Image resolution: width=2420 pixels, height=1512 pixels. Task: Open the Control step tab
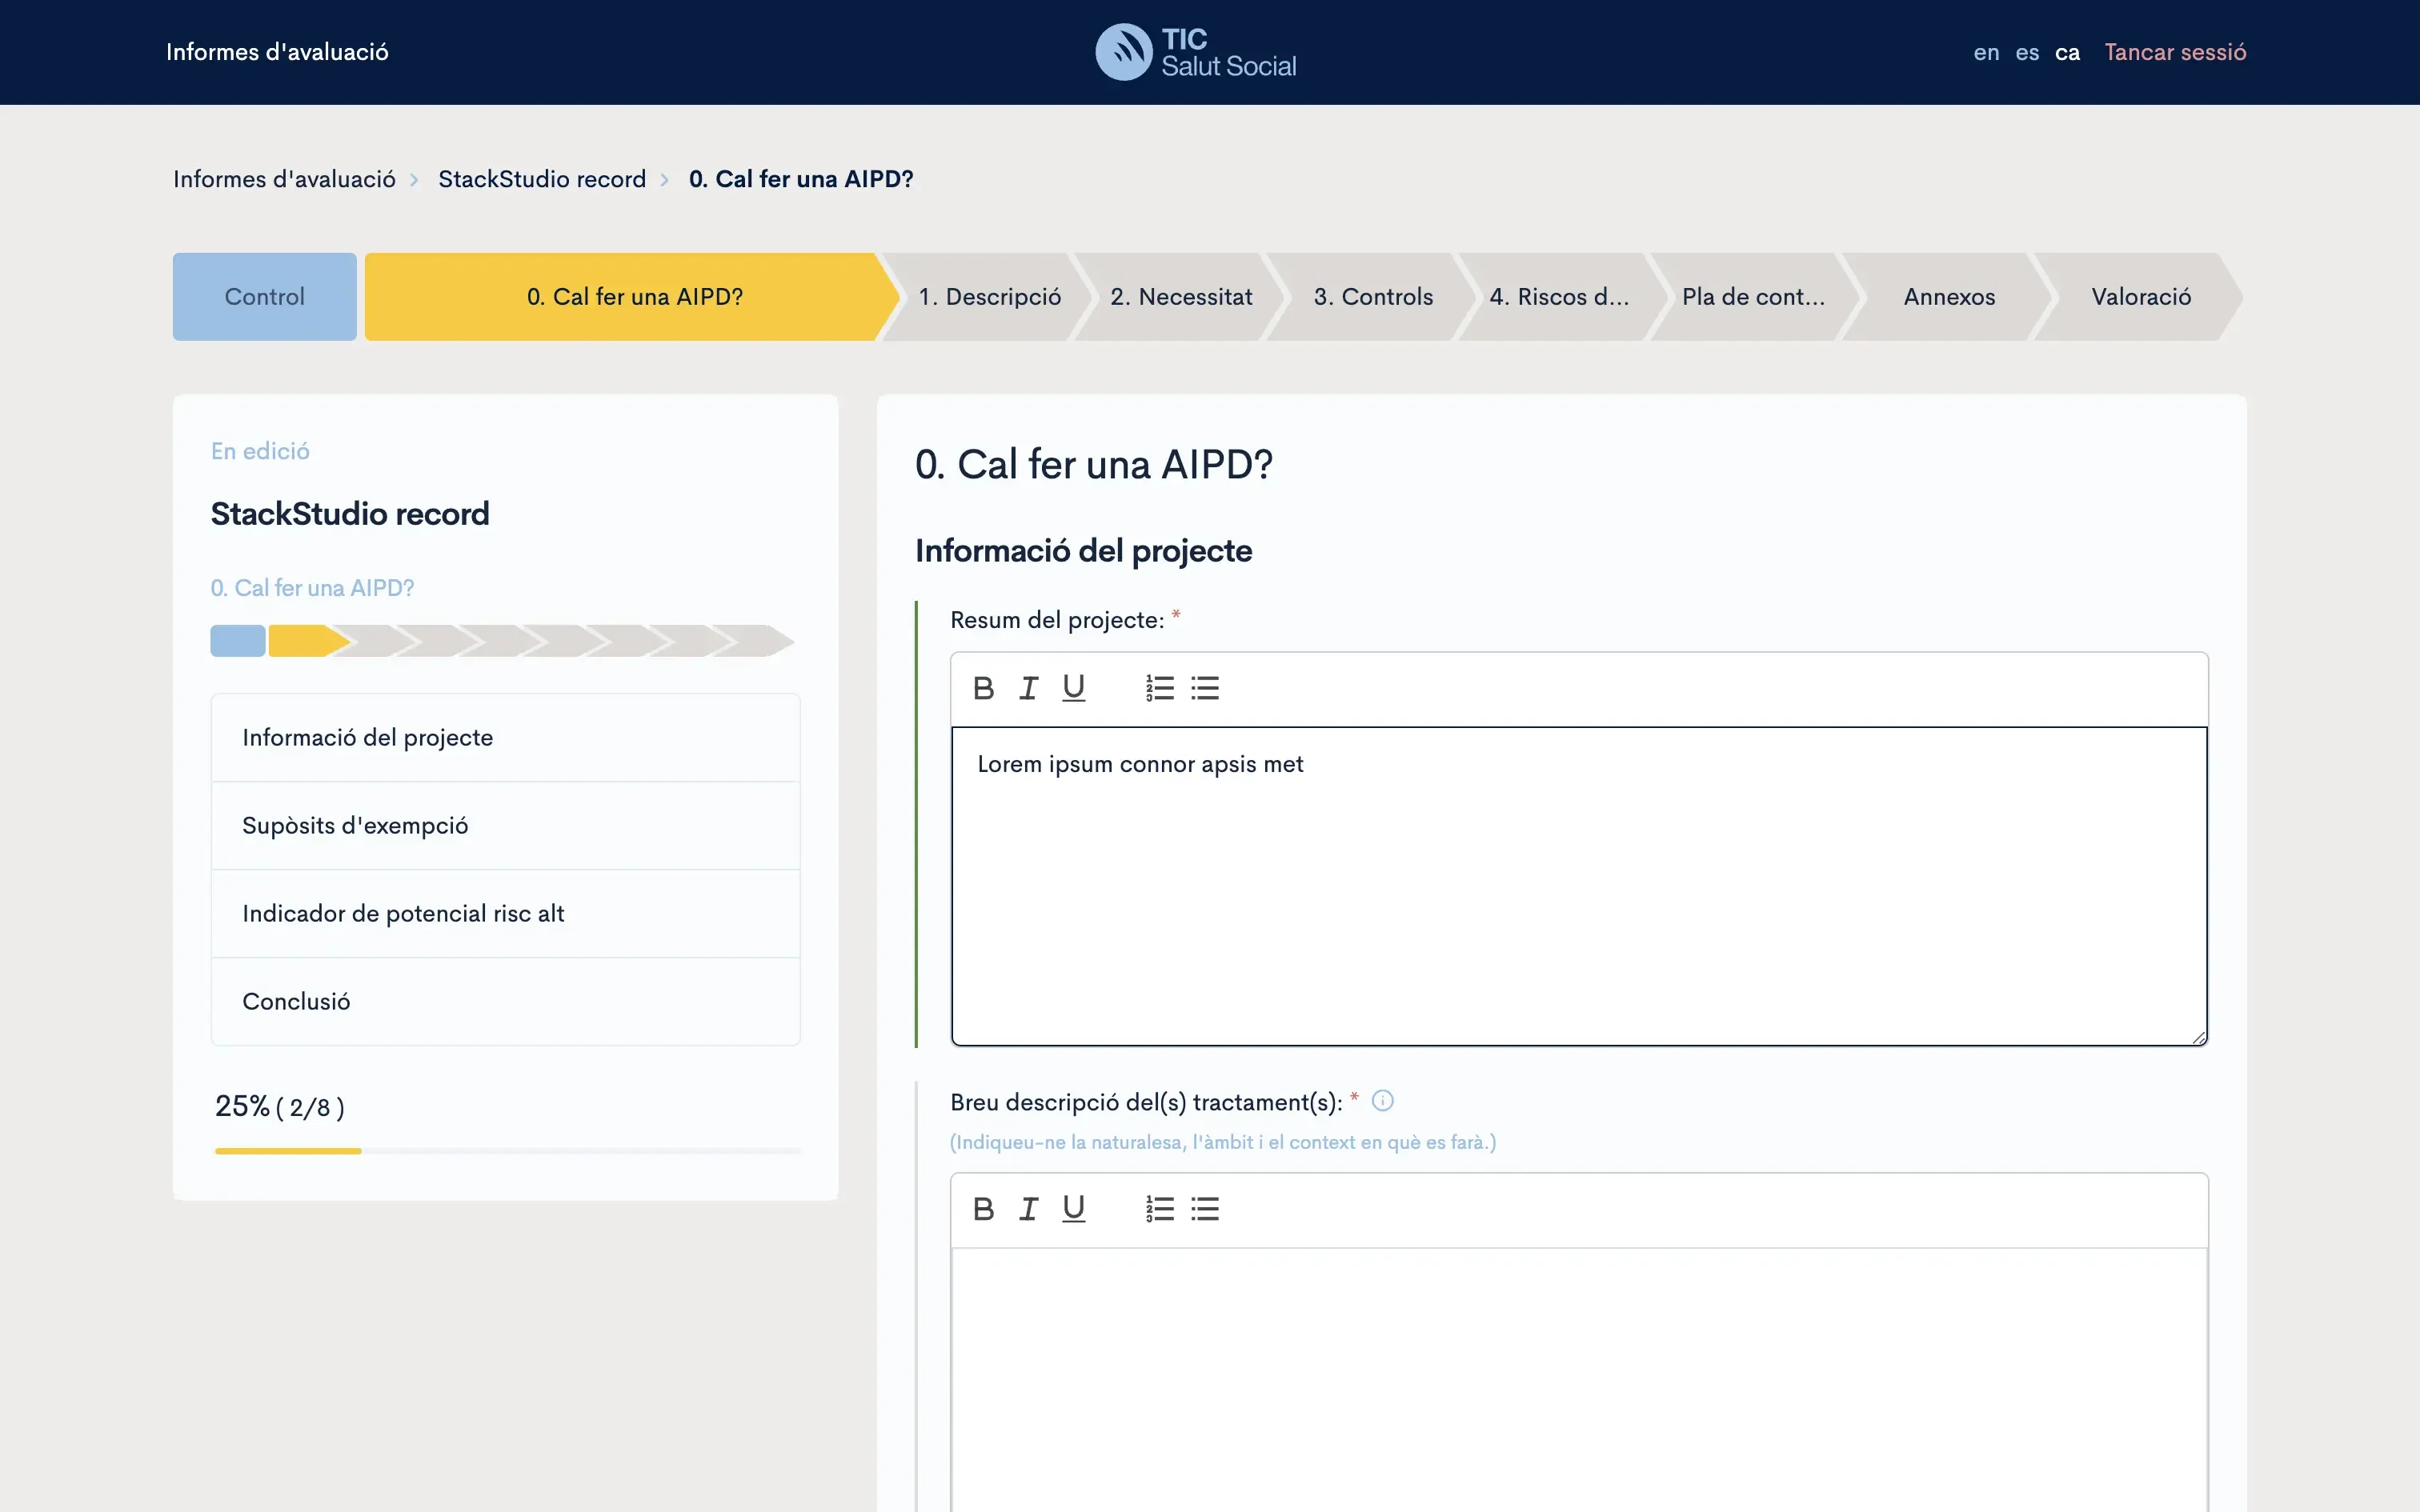(x=264, y=297)
